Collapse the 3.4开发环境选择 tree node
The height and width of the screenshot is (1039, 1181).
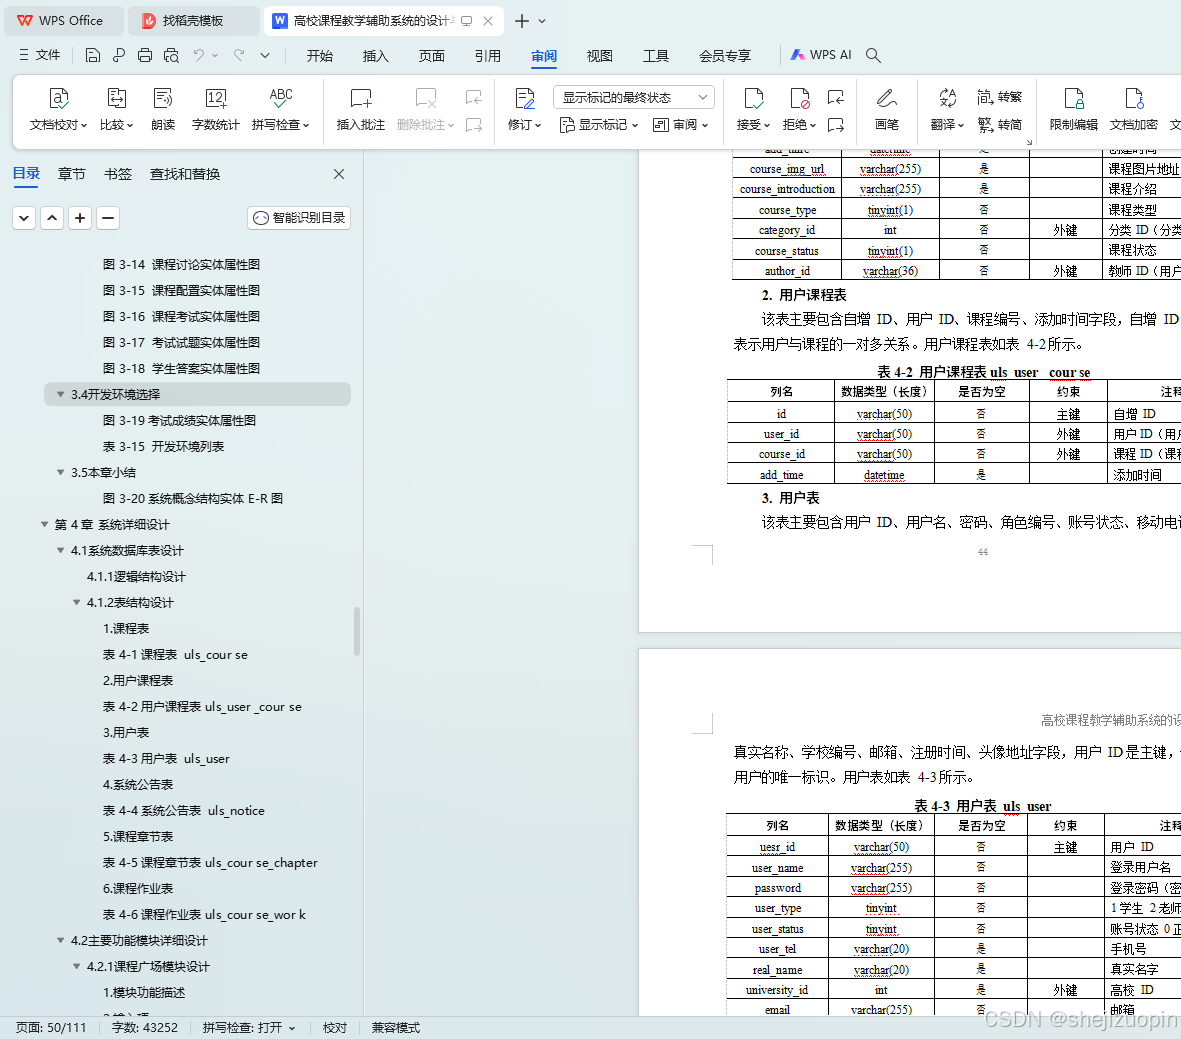pos(60,394)
